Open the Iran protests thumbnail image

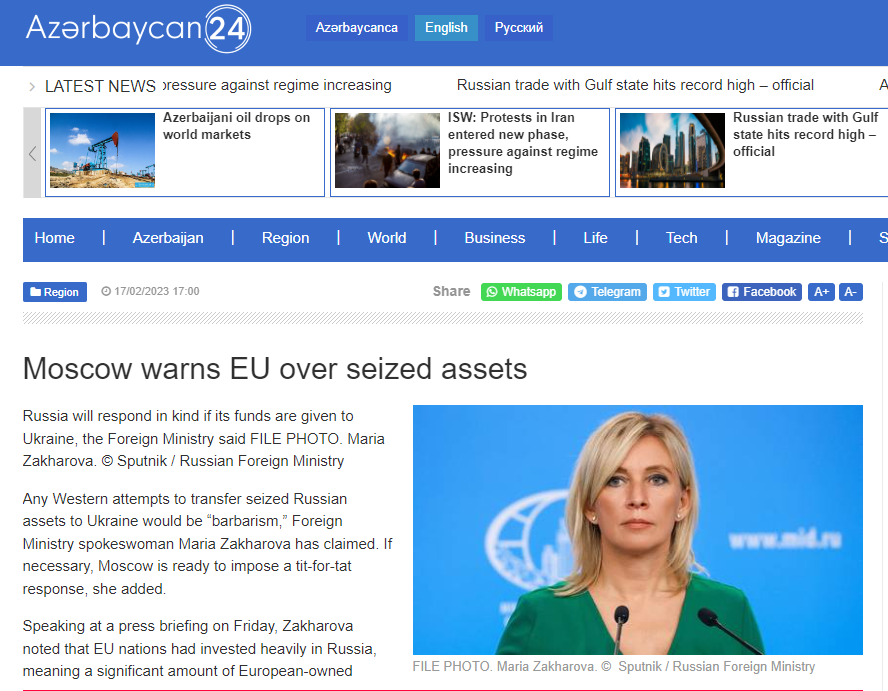[x=387, y=151]
